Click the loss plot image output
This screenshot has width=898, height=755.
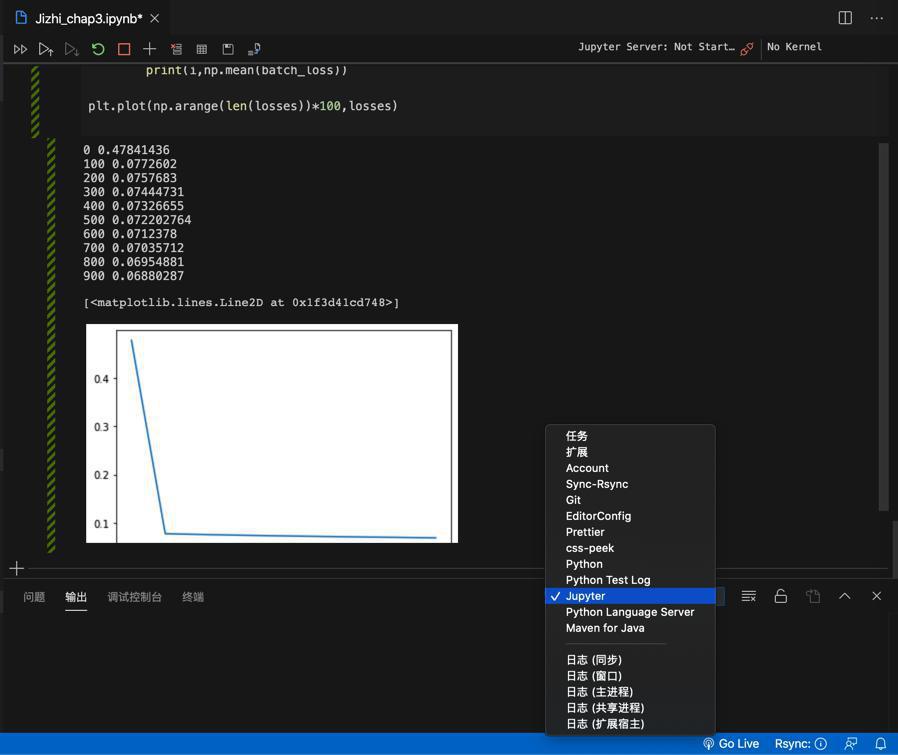click(272, 433)
